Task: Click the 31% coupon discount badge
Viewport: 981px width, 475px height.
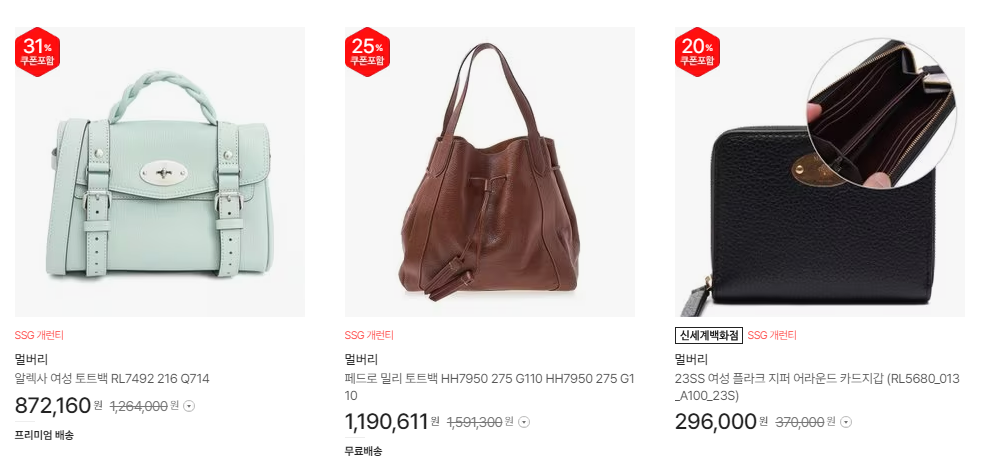Action: pos(38,52)
